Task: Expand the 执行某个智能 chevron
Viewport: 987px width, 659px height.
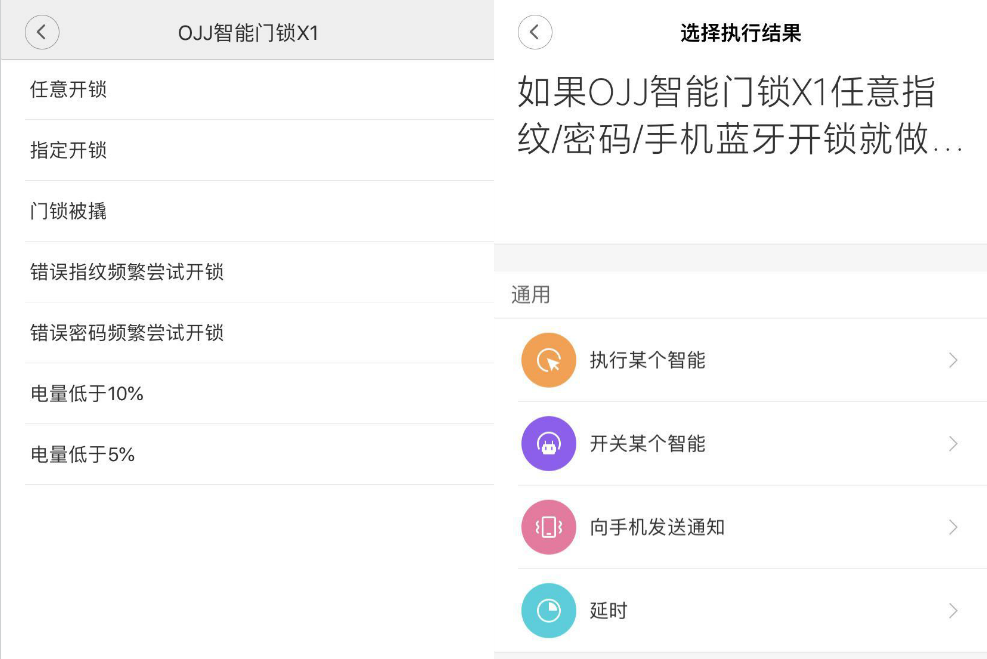Action: pos(952,360)
